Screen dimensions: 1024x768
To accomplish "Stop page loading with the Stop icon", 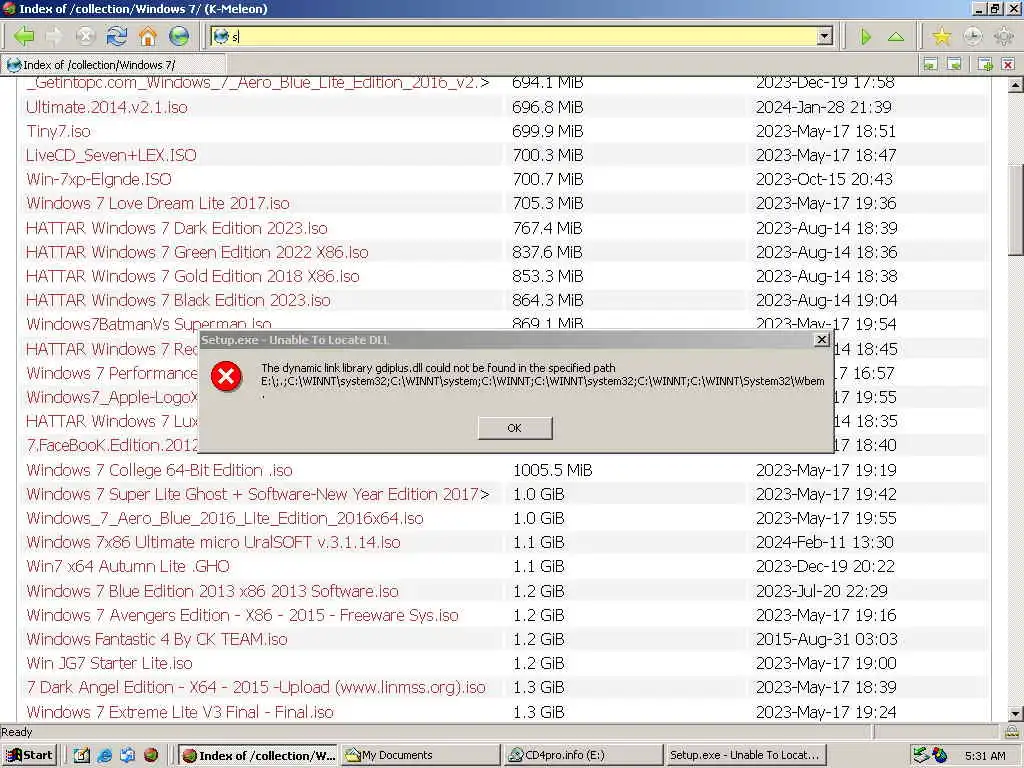I will click(x=86, y=36).
